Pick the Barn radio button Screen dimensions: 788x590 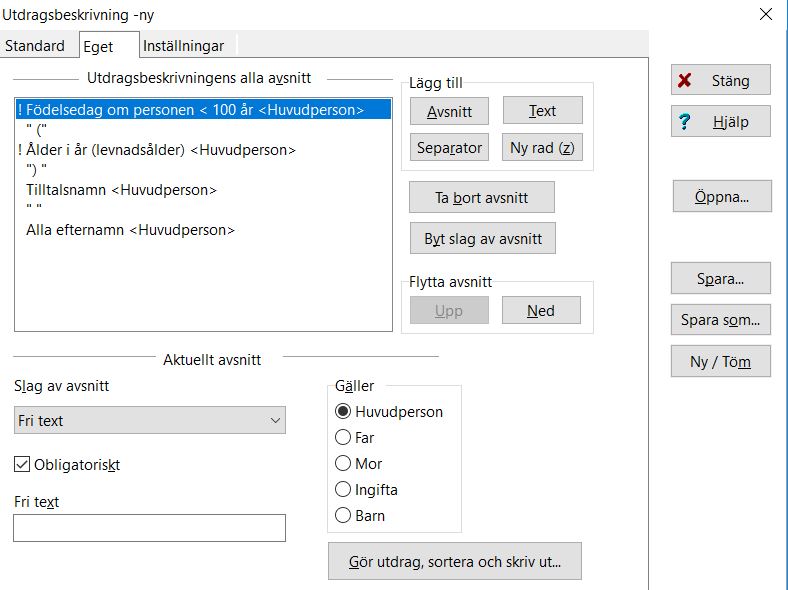(x=343, y=516)
